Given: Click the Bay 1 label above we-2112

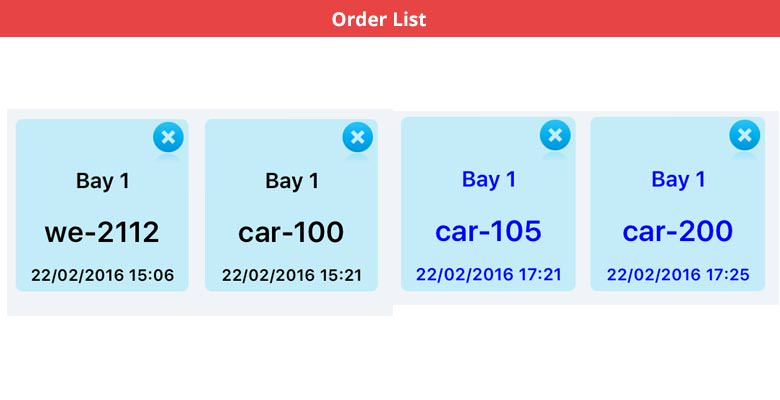Looking at the screenshot, I should (102, 181).
